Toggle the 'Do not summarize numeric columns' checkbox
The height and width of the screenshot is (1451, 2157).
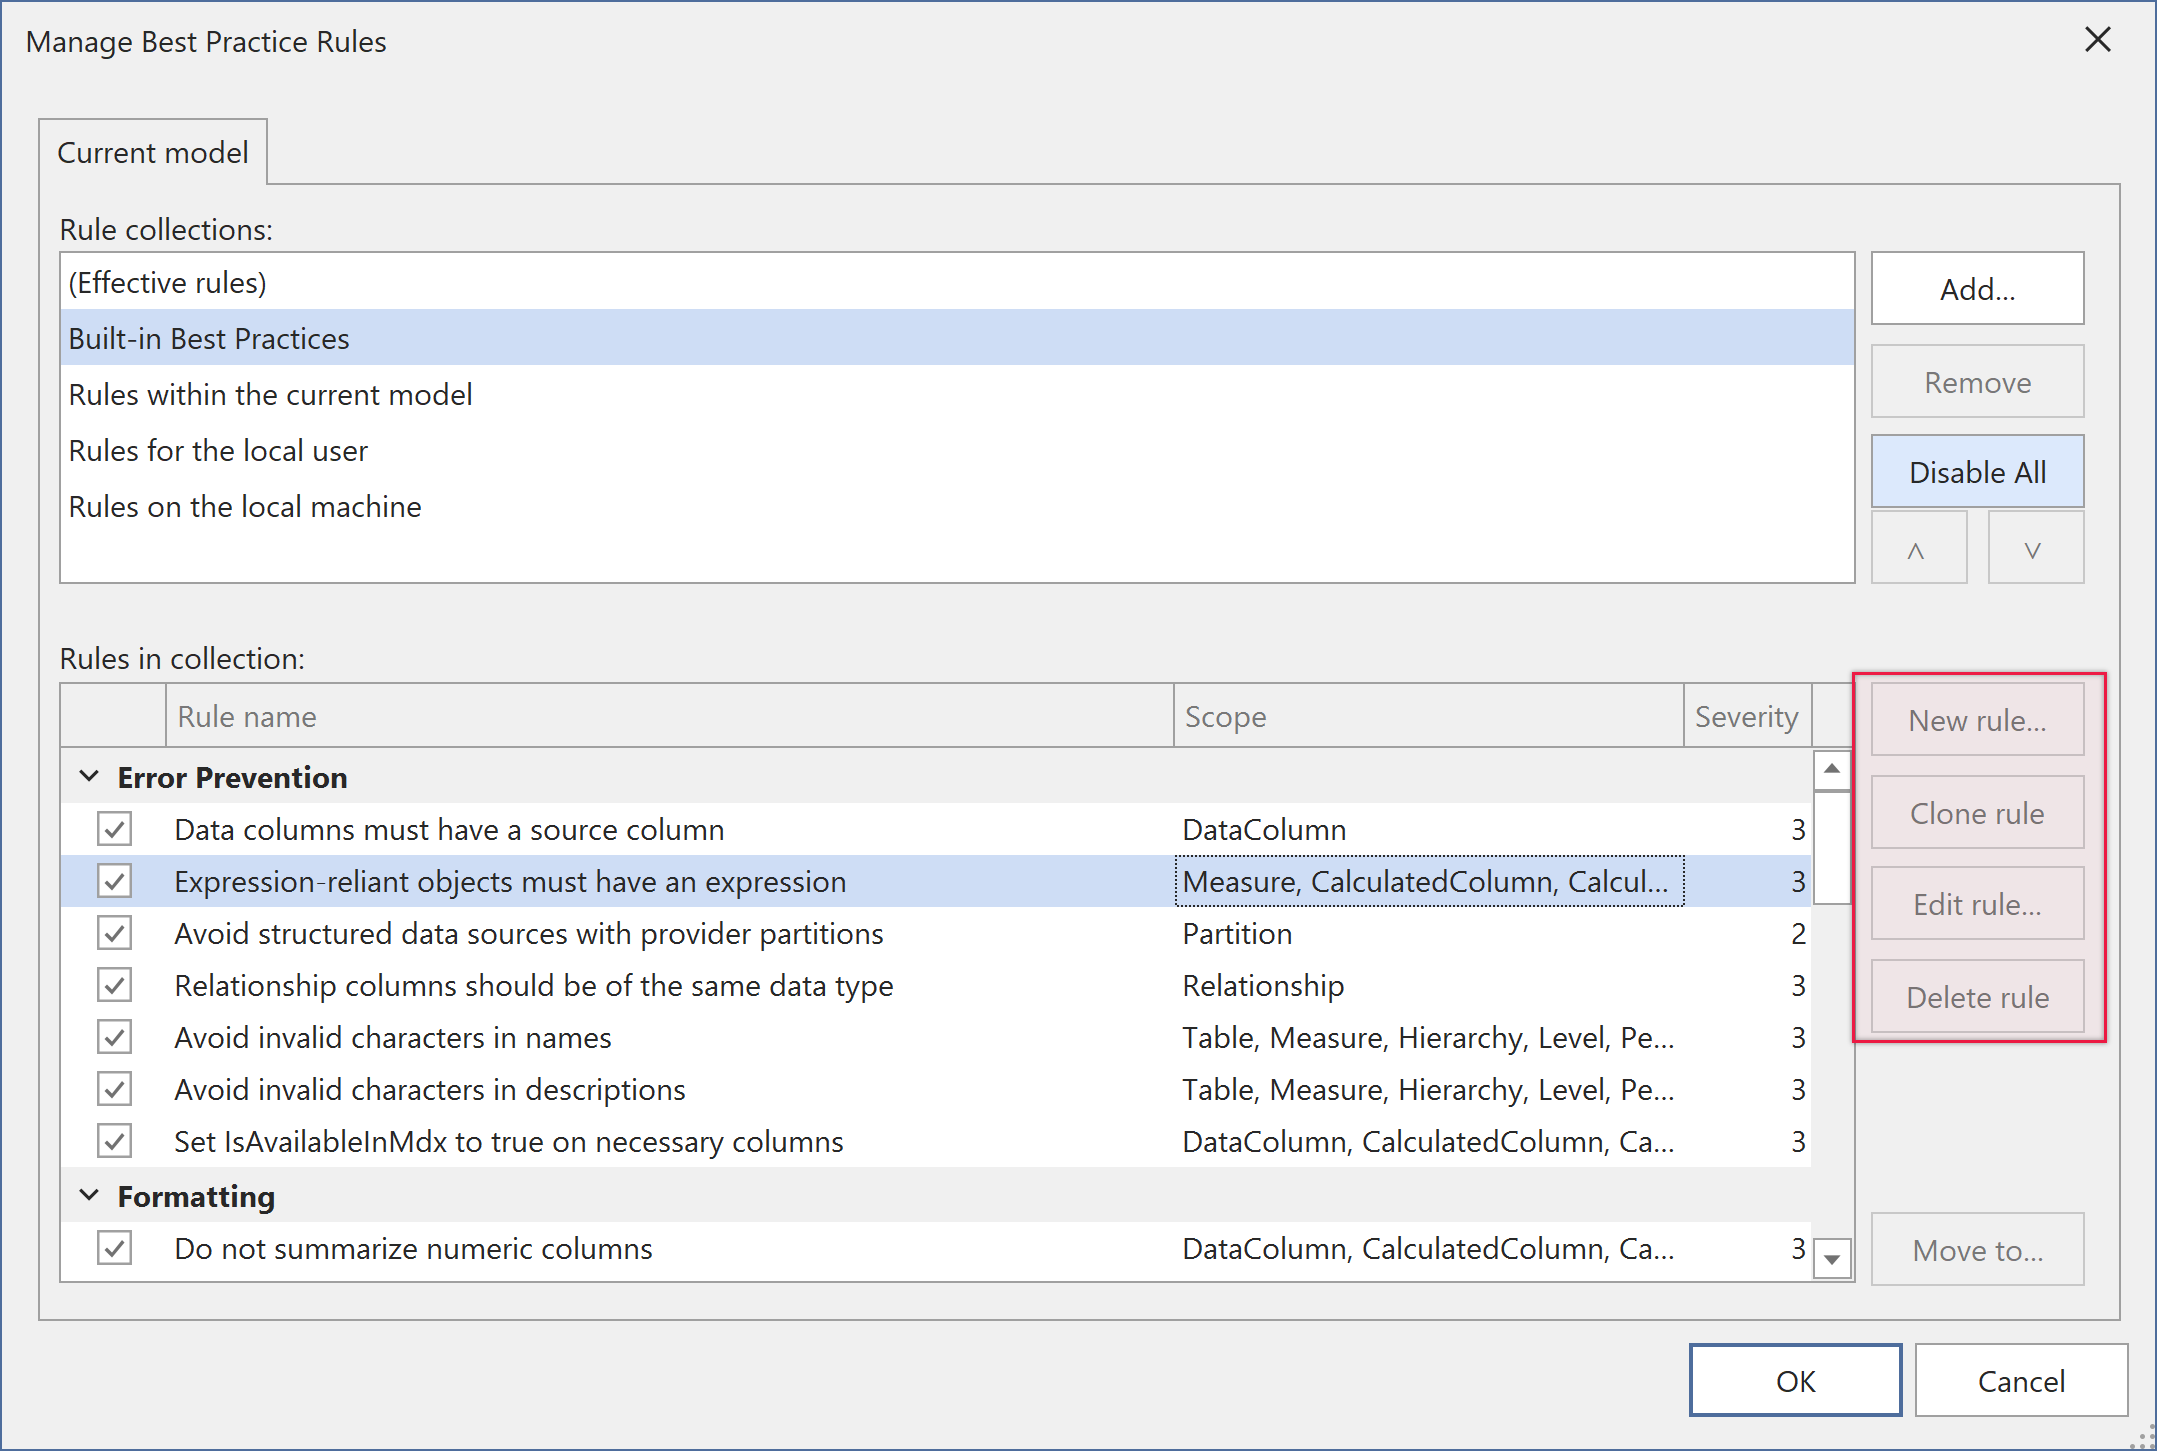[113, 1248]
